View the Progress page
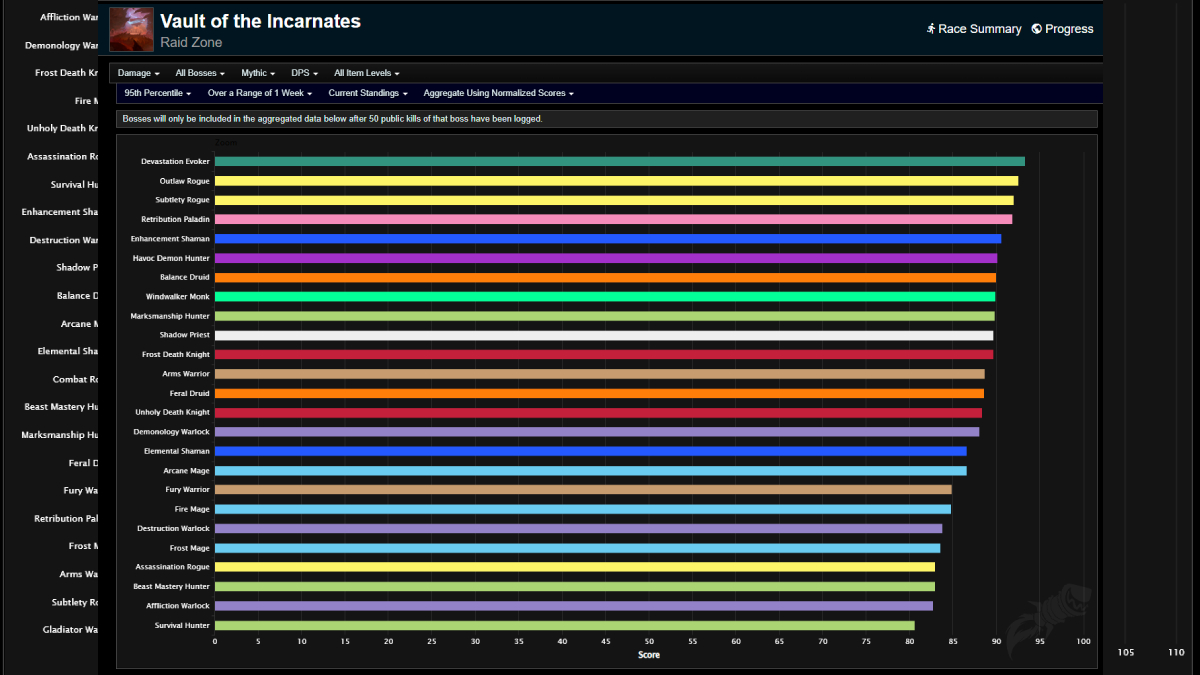This screenshot has height=675, width=1200. pyautogui.click(x=1069, y=29)
